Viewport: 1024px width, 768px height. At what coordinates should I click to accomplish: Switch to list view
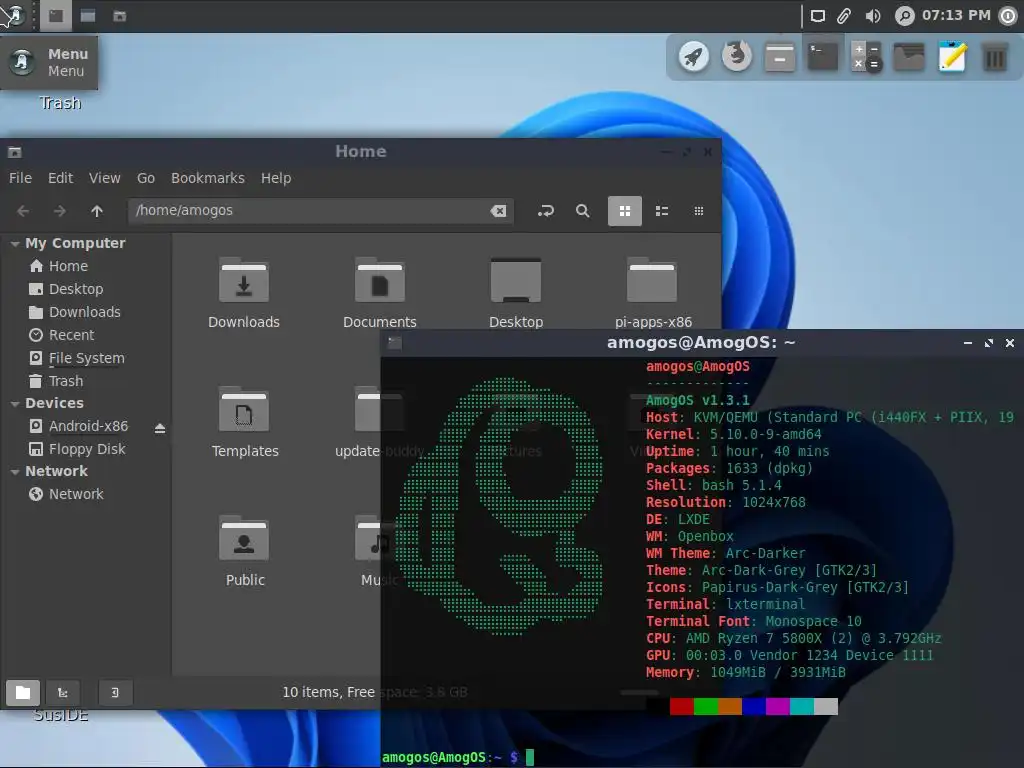(x=662, y=211)
